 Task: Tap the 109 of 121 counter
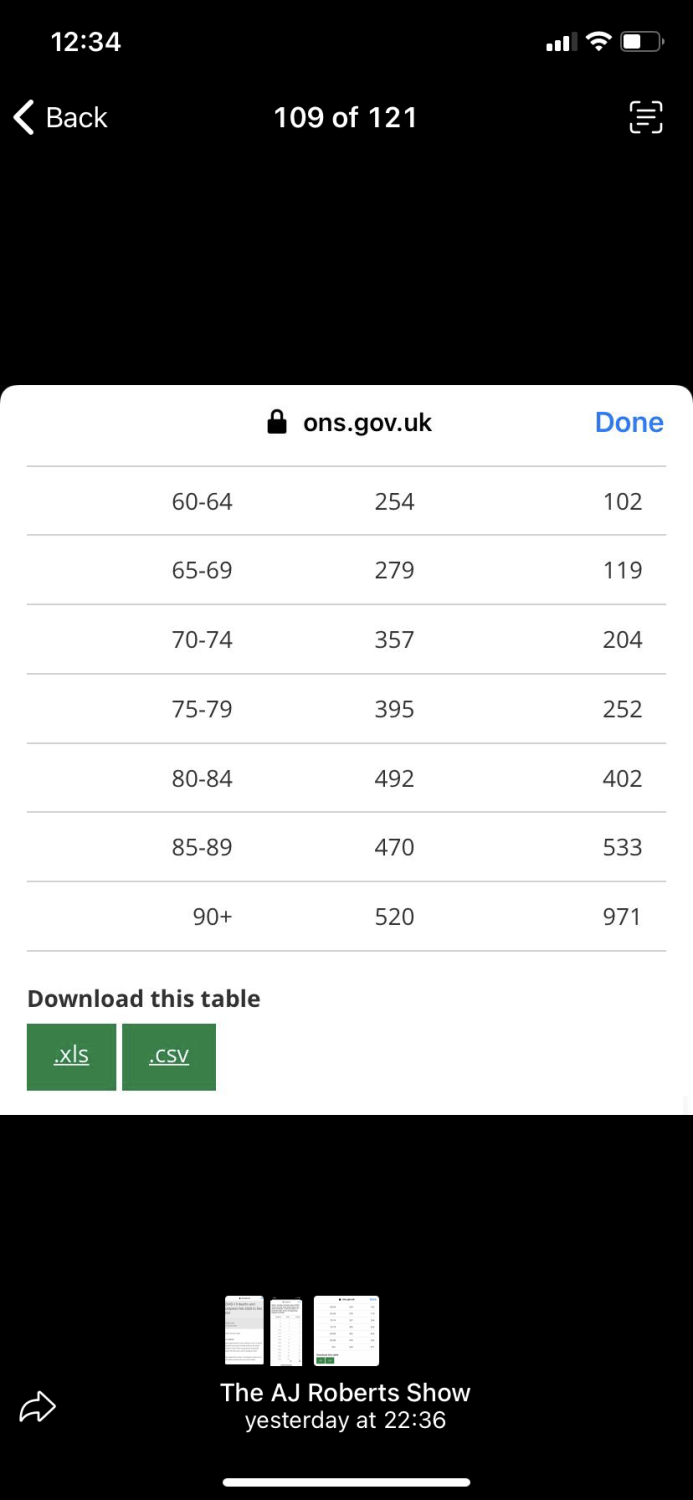(345, 118)
